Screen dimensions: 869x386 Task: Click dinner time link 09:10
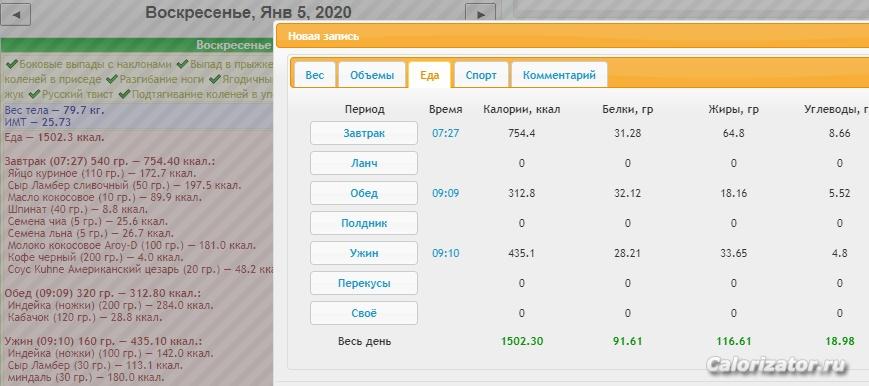coord(446,253)
